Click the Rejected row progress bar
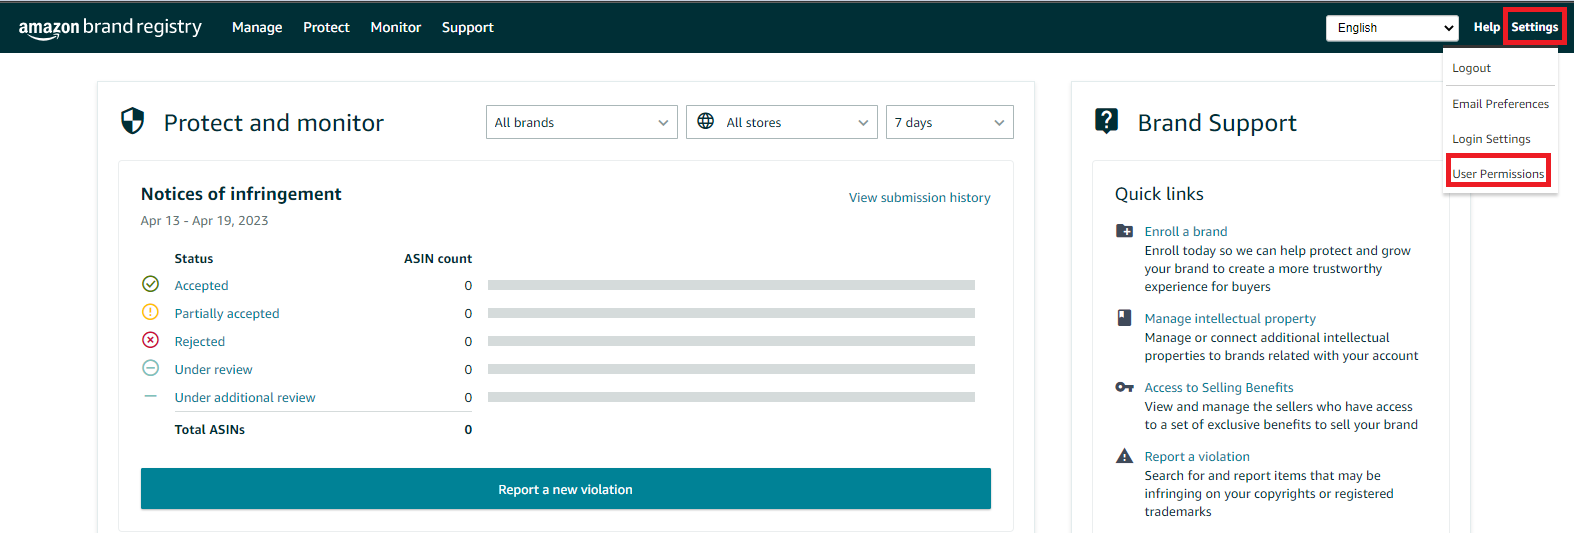This screenshot has height=533, width=1574. pos(731,341)
